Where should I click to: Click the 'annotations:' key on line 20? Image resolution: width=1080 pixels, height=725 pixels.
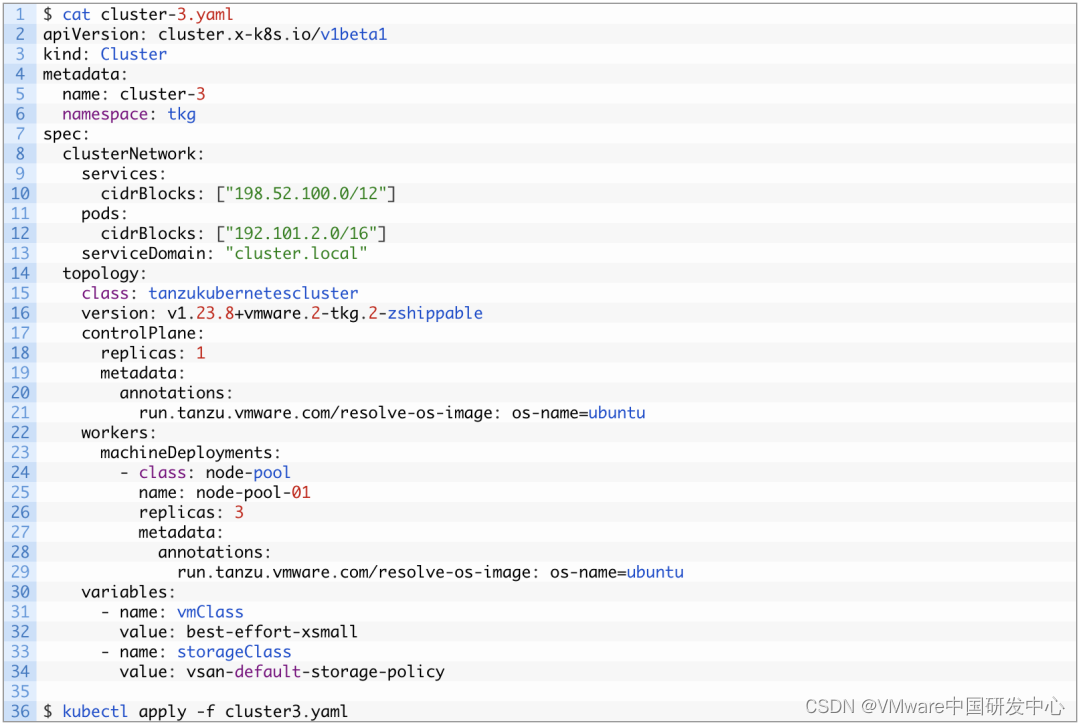tap(176, 393)
